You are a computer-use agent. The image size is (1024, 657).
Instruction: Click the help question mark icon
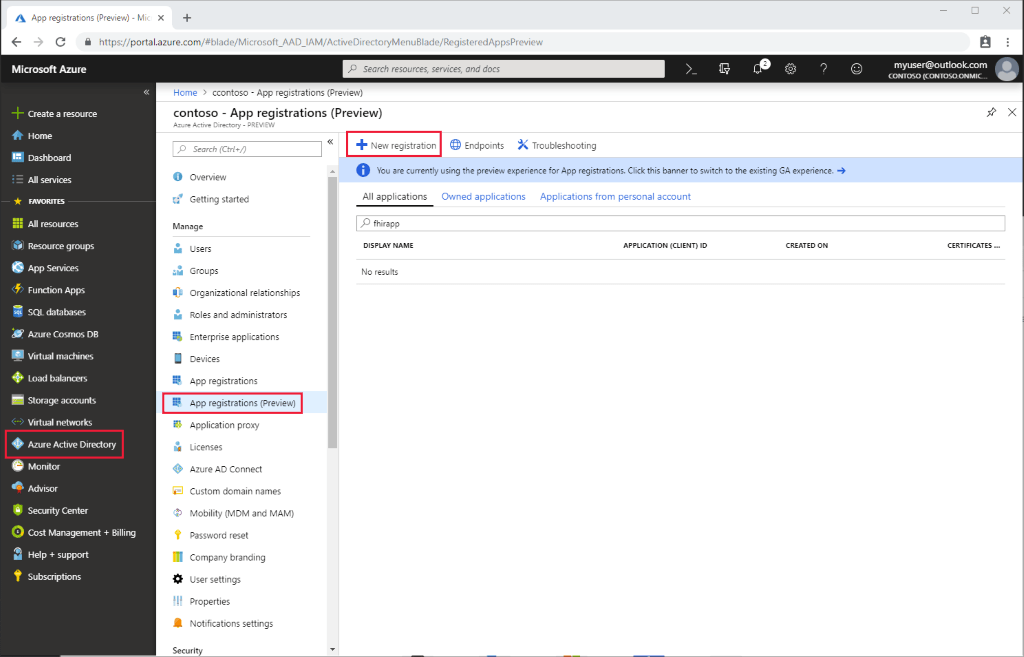[823, 69]
